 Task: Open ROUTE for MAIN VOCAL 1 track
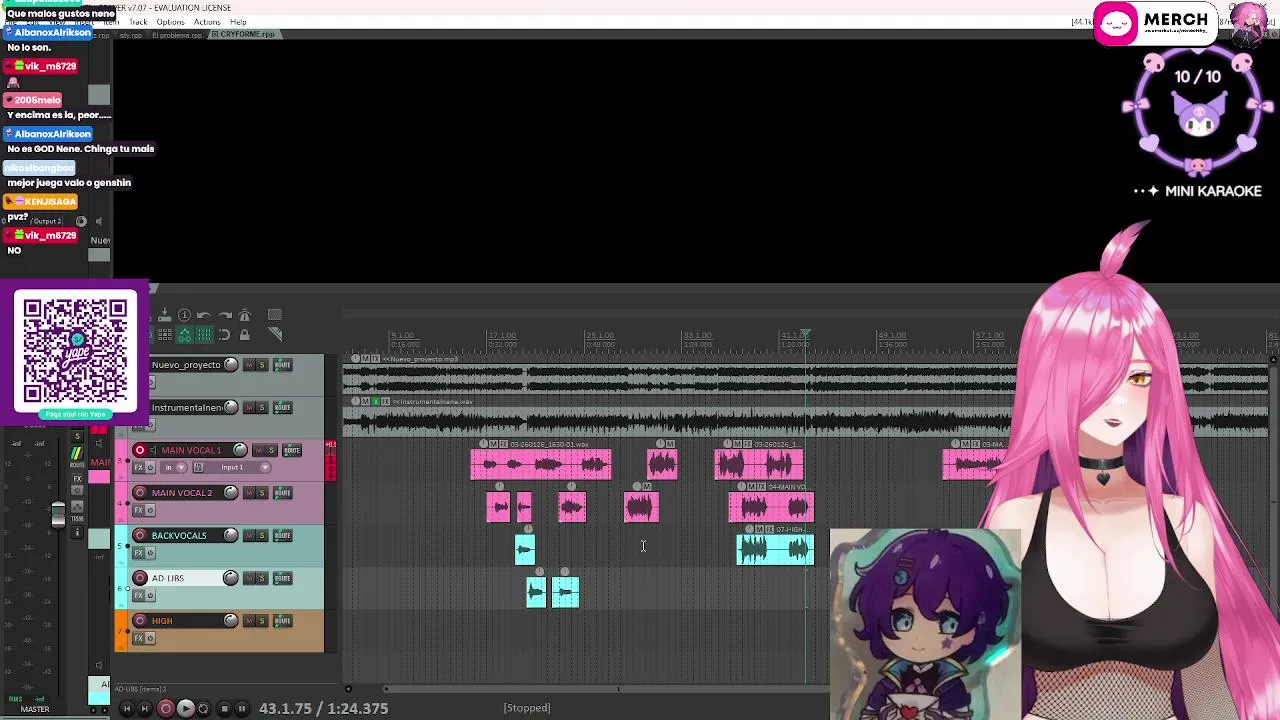click(x=292, y=450)
